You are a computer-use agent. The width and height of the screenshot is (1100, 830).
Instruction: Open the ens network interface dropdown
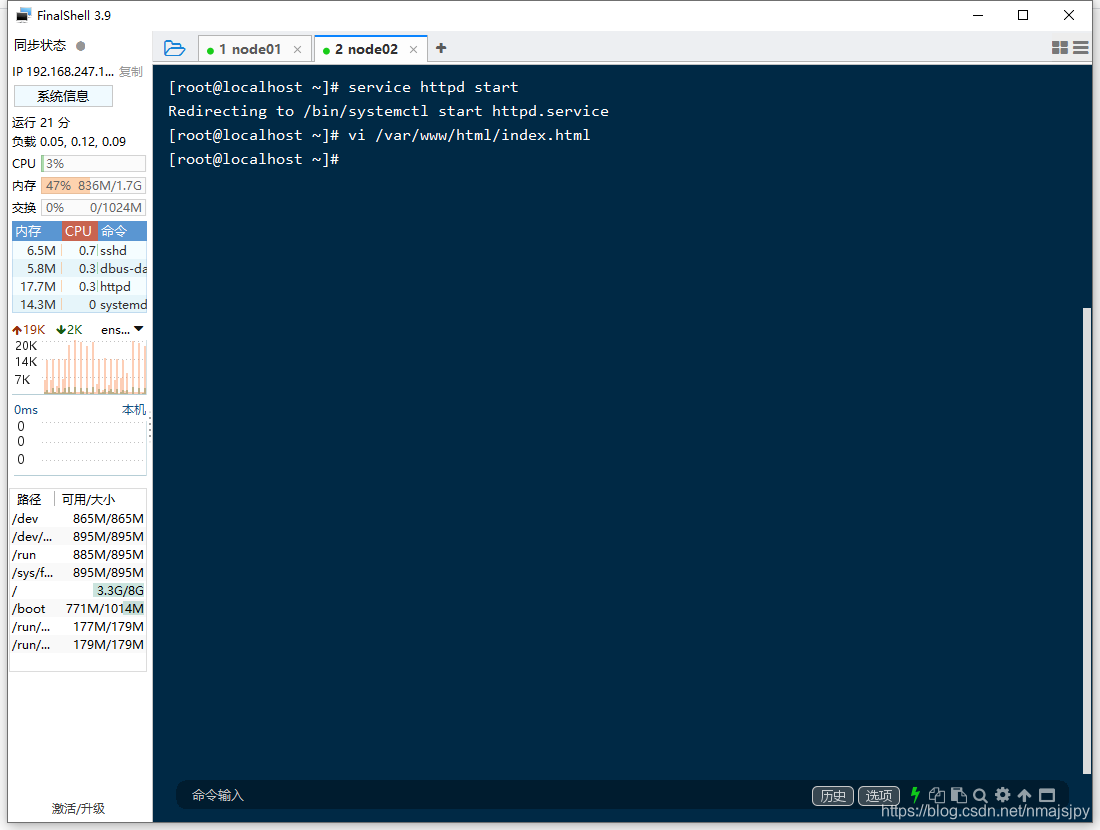122,329
